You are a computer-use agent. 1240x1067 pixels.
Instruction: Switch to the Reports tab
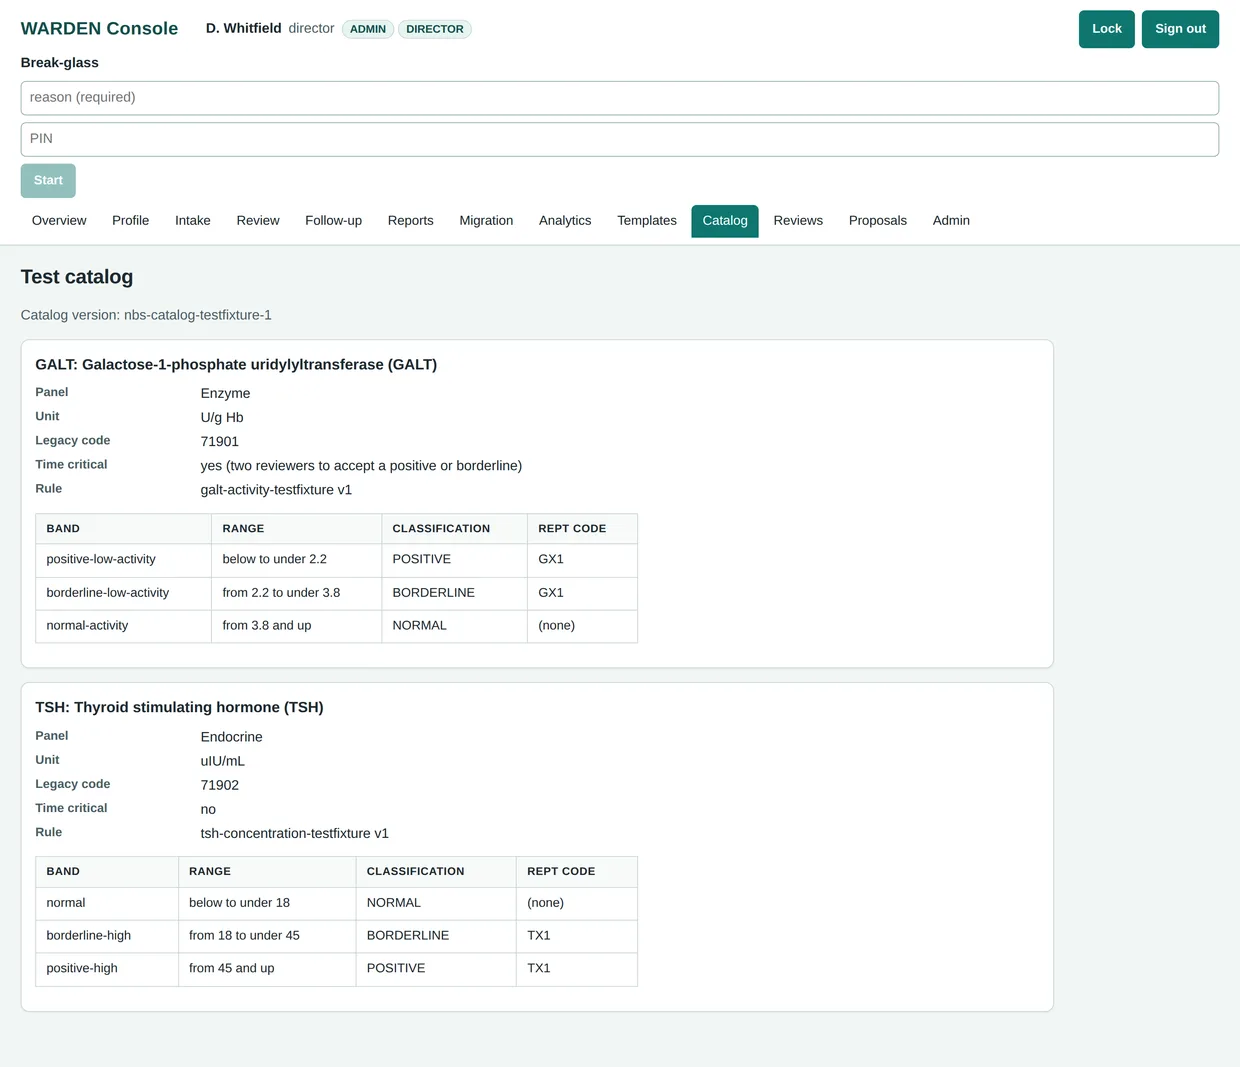point(411,221)
